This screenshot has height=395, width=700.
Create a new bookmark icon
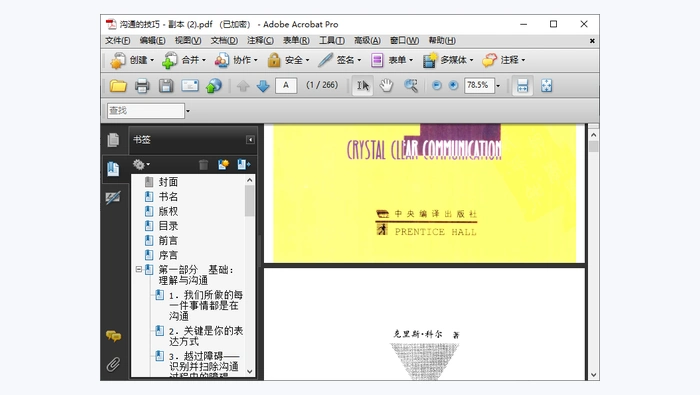223,165
